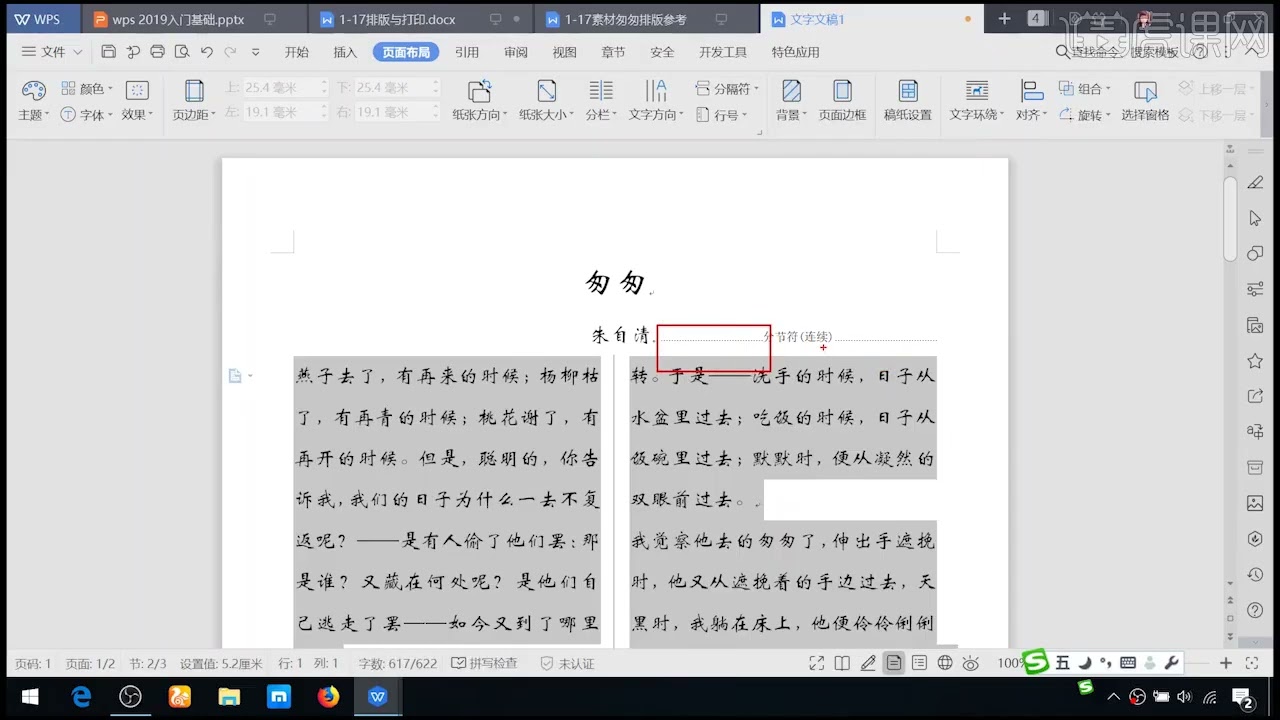Open the 页边距 margins dropdown
Viewport: 1280px width, 720px height.
[x=194, y=101]
